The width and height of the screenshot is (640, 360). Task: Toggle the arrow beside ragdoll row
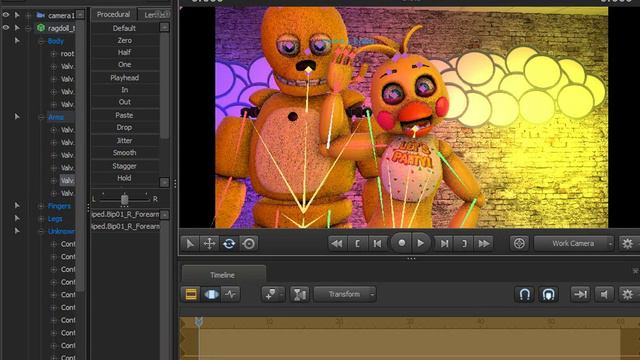[17, 28]
